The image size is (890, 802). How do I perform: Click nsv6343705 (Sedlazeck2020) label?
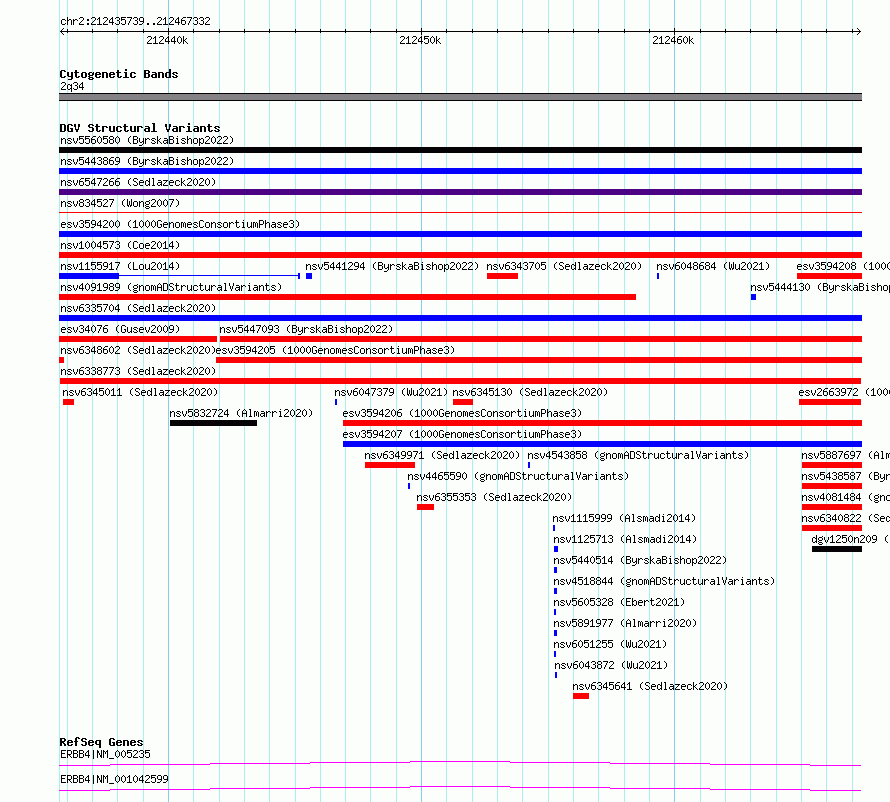pos(564,266)
